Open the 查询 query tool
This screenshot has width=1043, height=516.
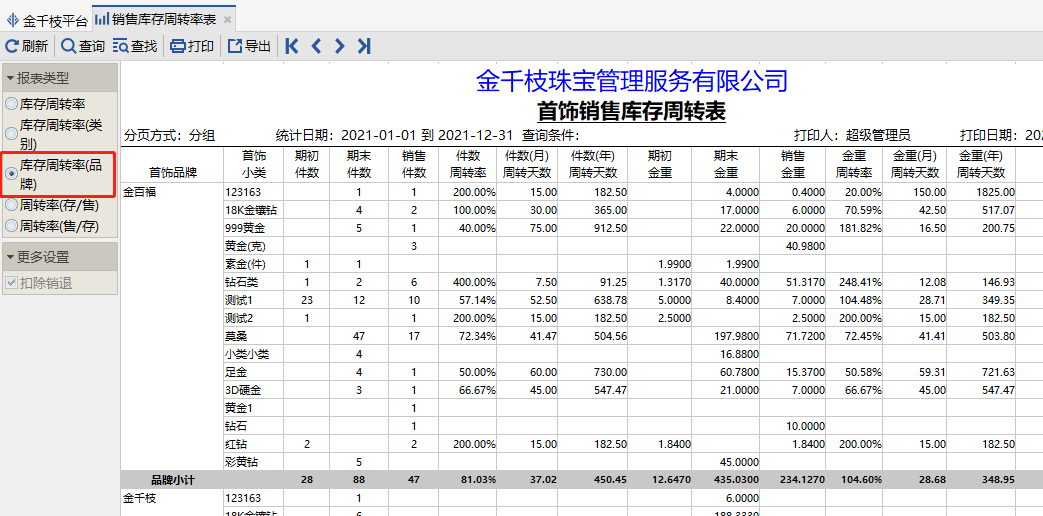pyautogui.click(x=83, y=46)
